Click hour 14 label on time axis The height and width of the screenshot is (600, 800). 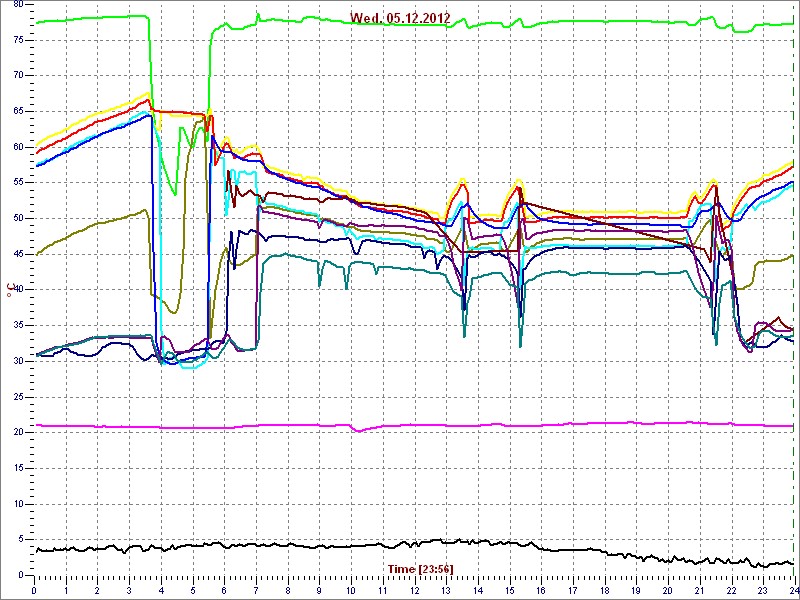(x=478, y=588)
